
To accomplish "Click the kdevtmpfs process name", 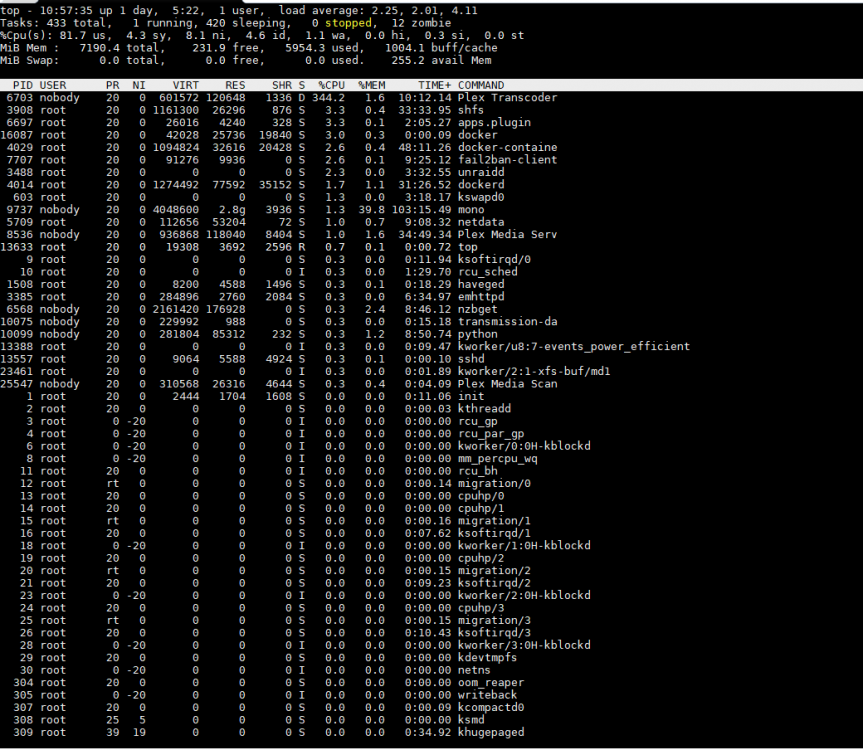I will pyautogui.click(x=488, y=658).
